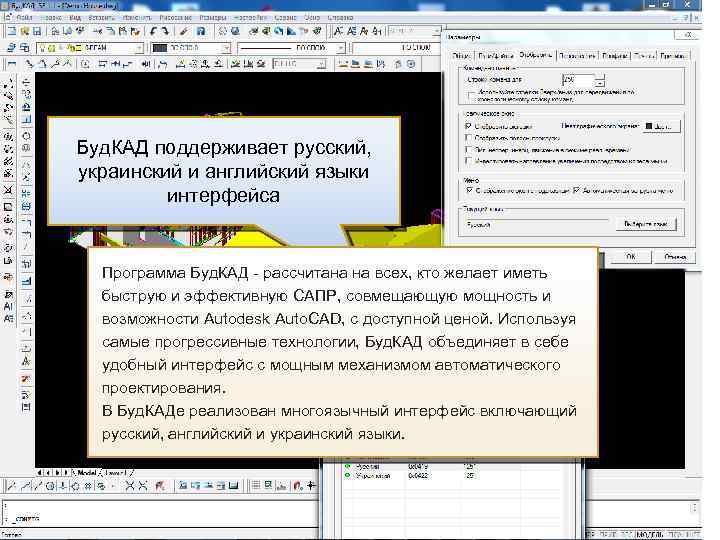Enable the third checkbox in graphics window group
The image size is (720, 540).
click(x=468, y=150)
